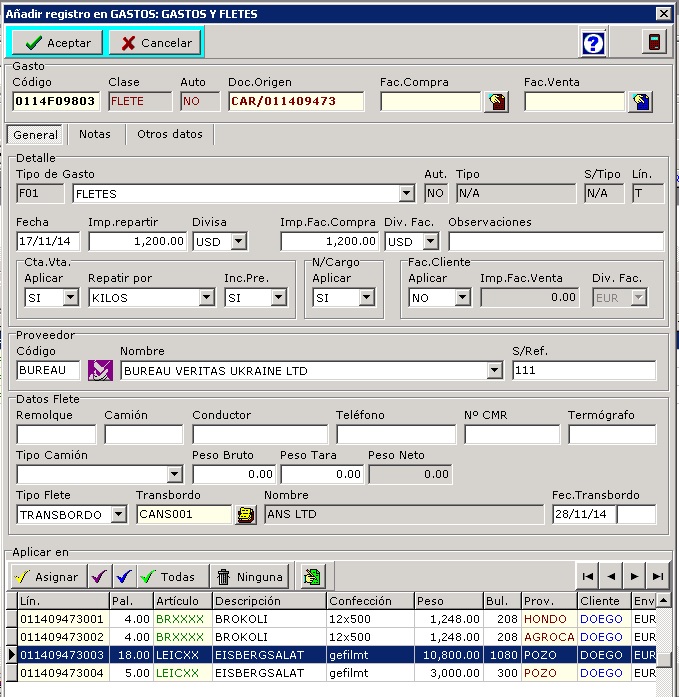Go to last record with navigation arrow
This screenshot has width=679, height=697.
[657, 577]
